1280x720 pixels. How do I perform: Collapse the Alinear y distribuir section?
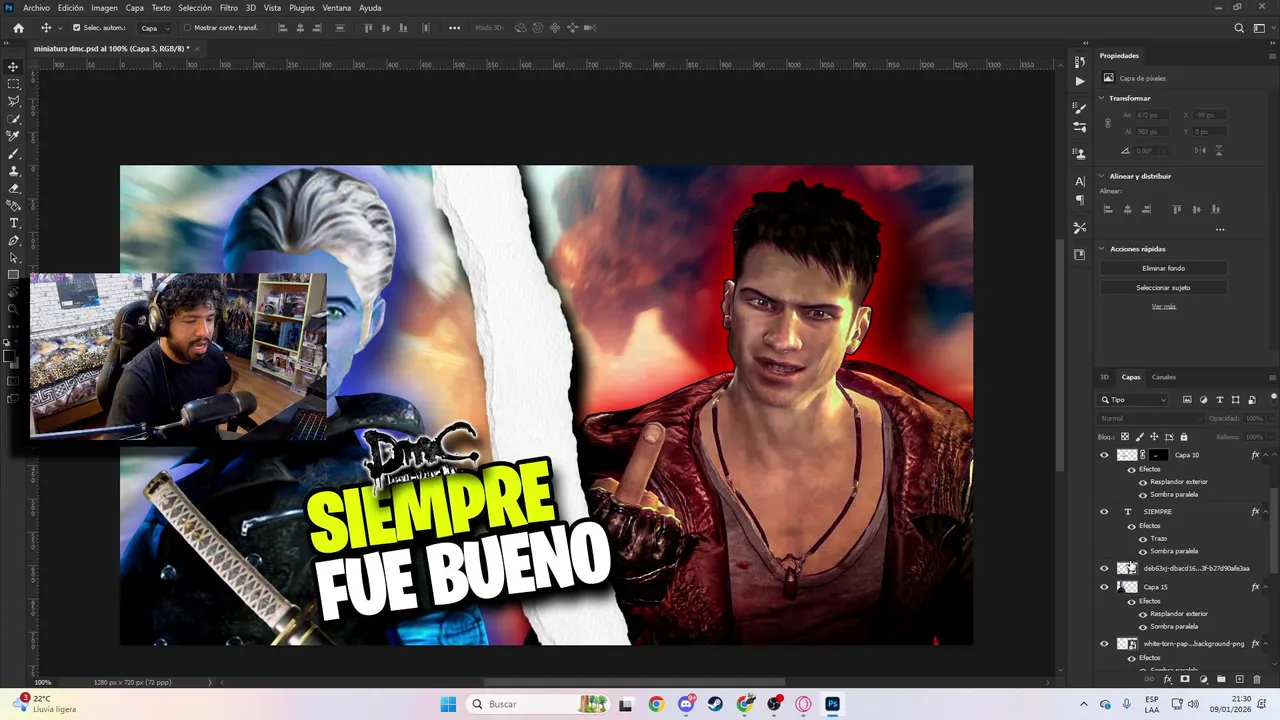1102,176
